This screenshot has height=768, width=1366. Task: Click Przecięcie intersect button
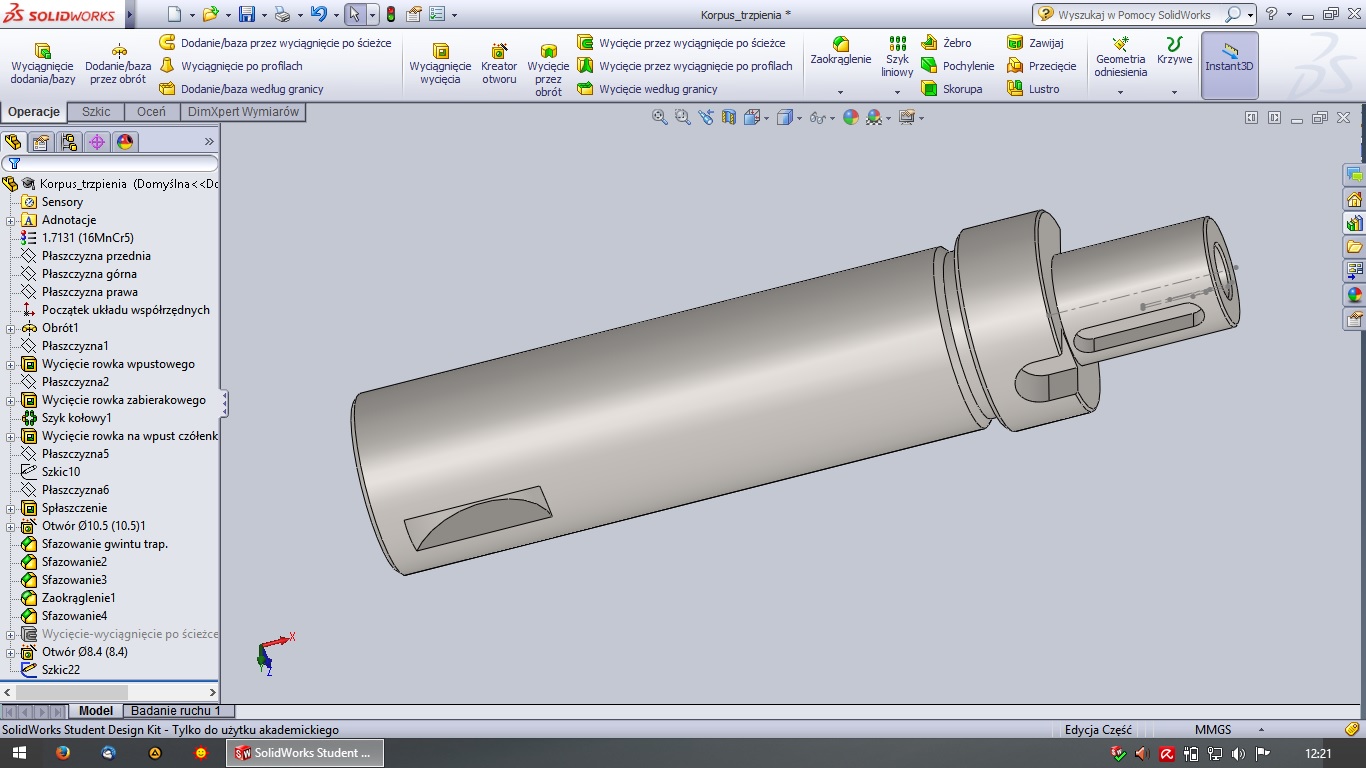1042,66
